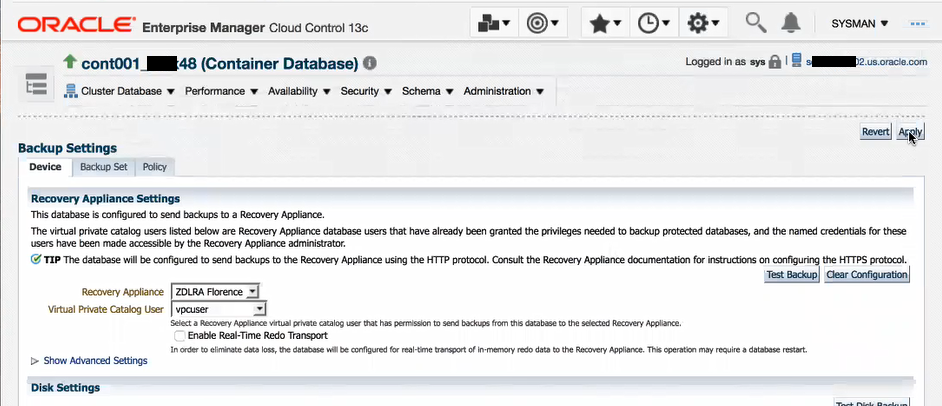Open the Targets menu icon
This screenshot has height=406, width=942.
click(x=542, y=23)
